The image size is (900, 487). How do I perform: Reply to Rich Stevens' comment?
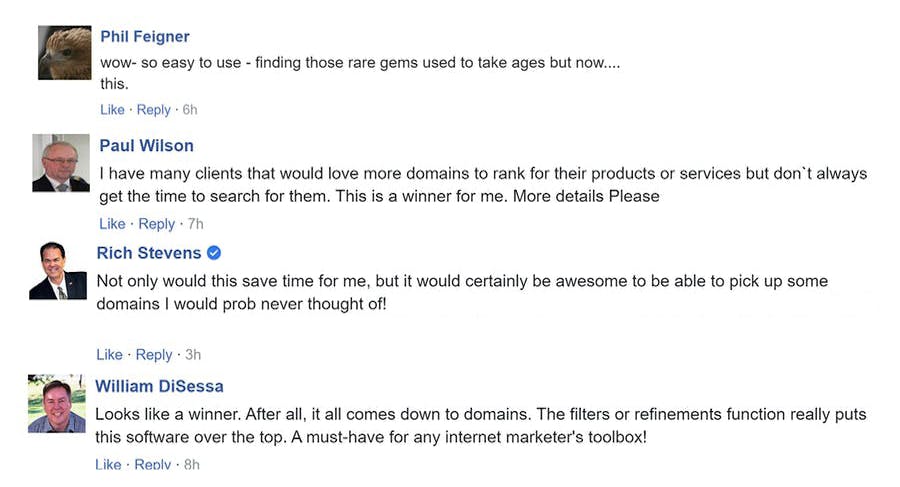pyautogui.click(x=153, y=355)
